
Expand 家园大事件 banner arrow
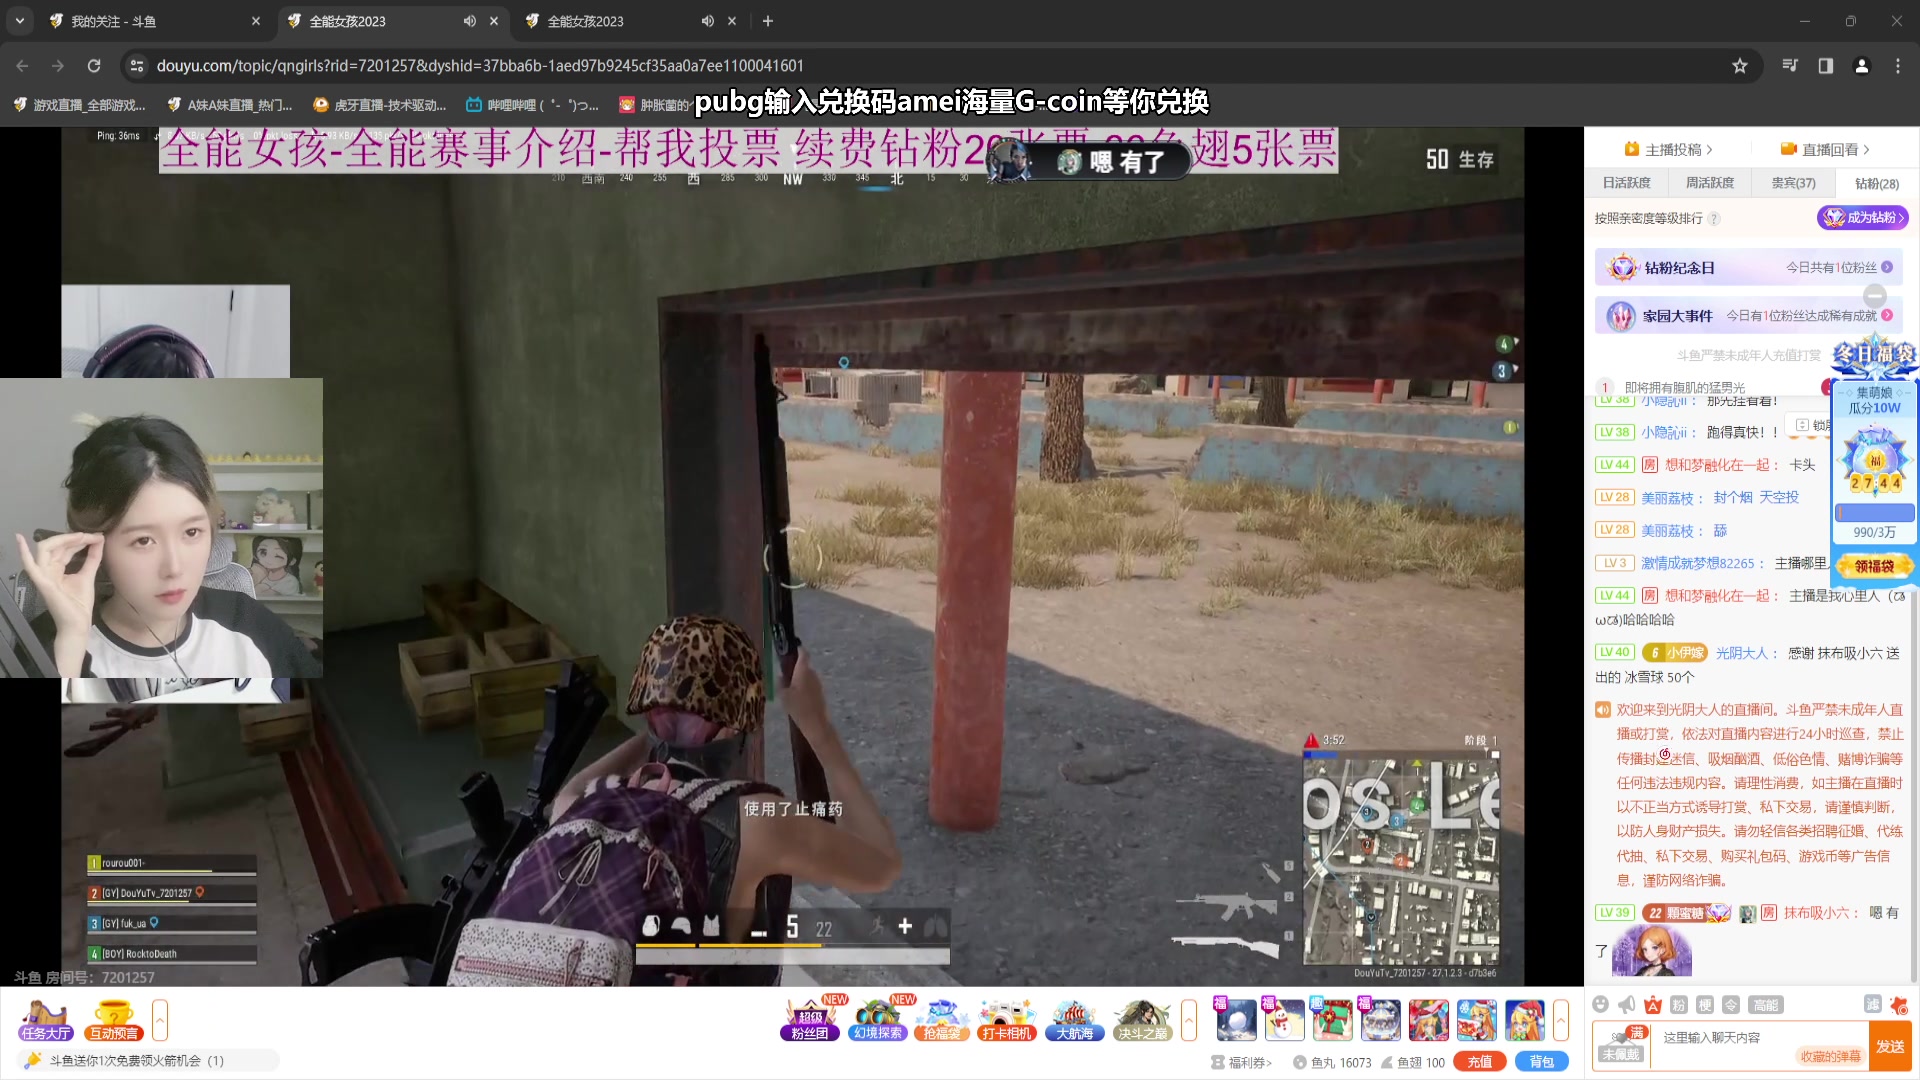[1887, 315]
